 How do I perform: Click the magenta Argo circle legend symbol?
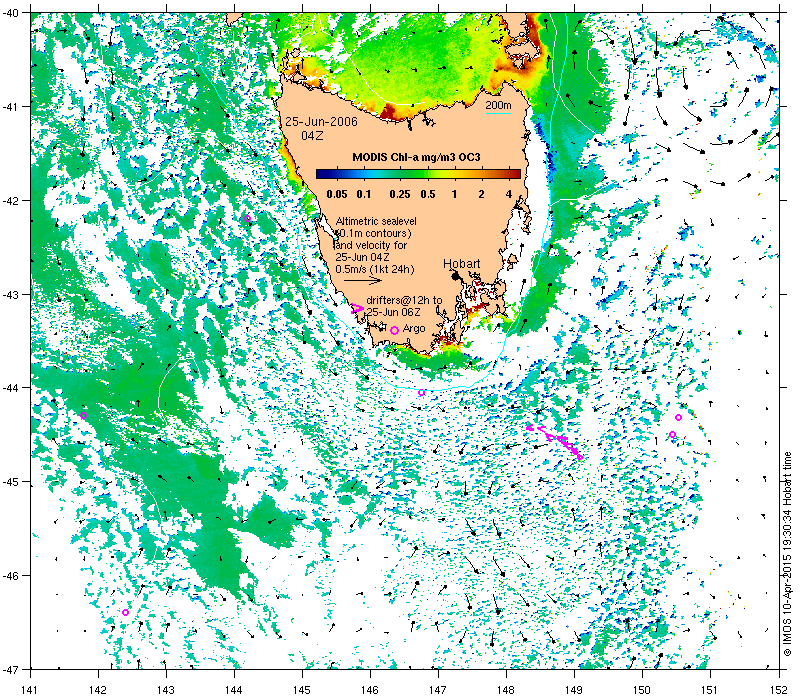point(394,331)
